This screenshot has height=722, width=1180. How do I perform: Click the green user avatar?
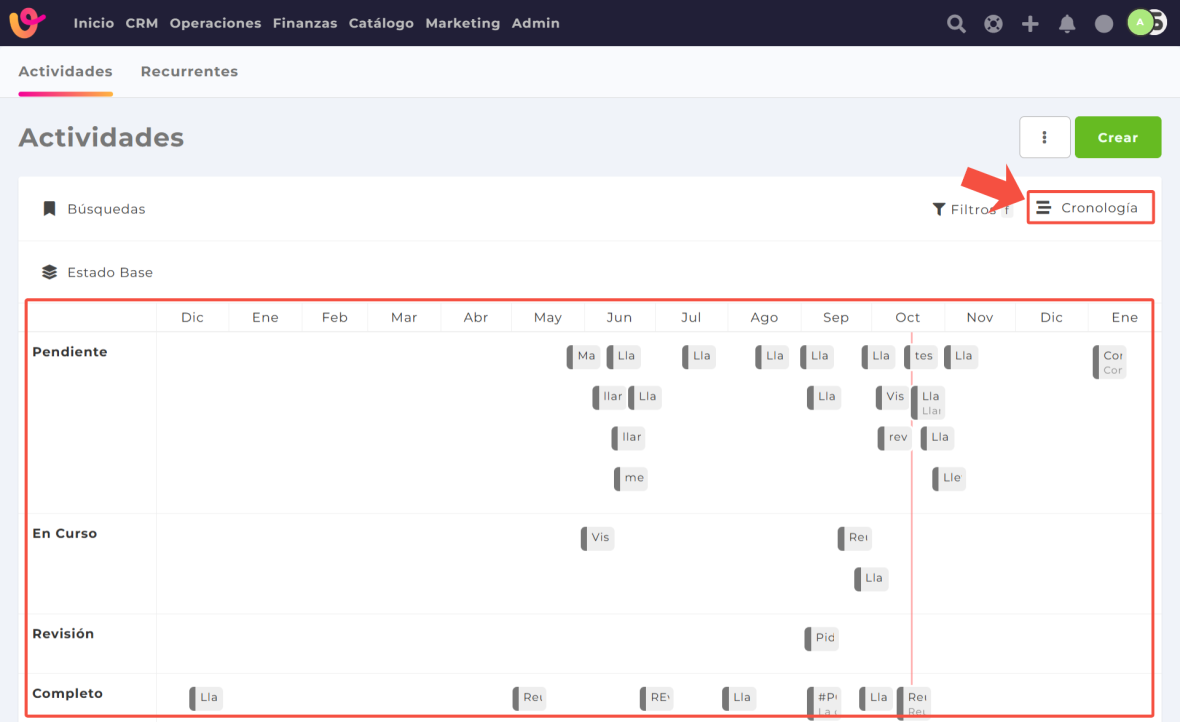1140,23
